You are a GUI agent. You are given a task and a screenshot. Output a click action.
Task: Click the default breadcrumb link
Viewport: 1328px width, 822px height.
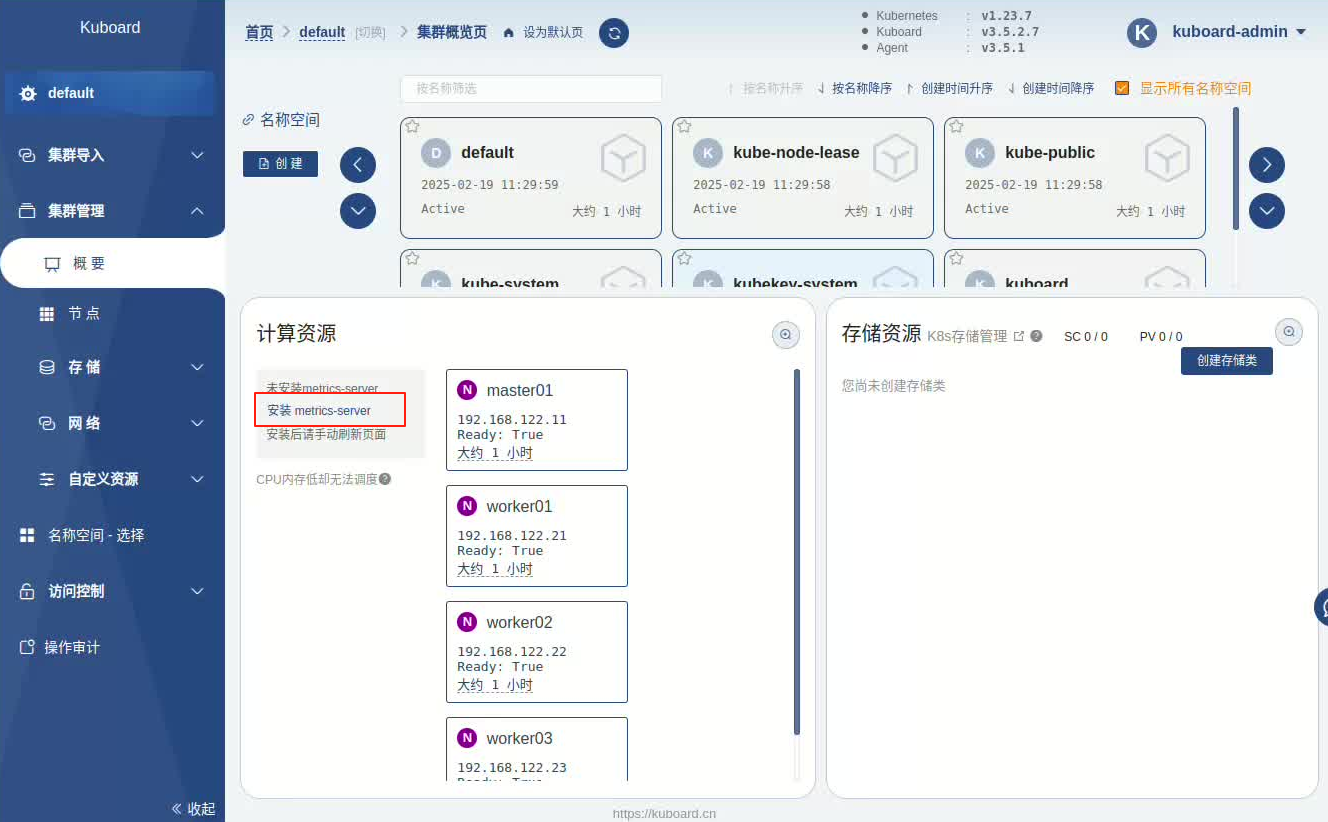point(322,33)
